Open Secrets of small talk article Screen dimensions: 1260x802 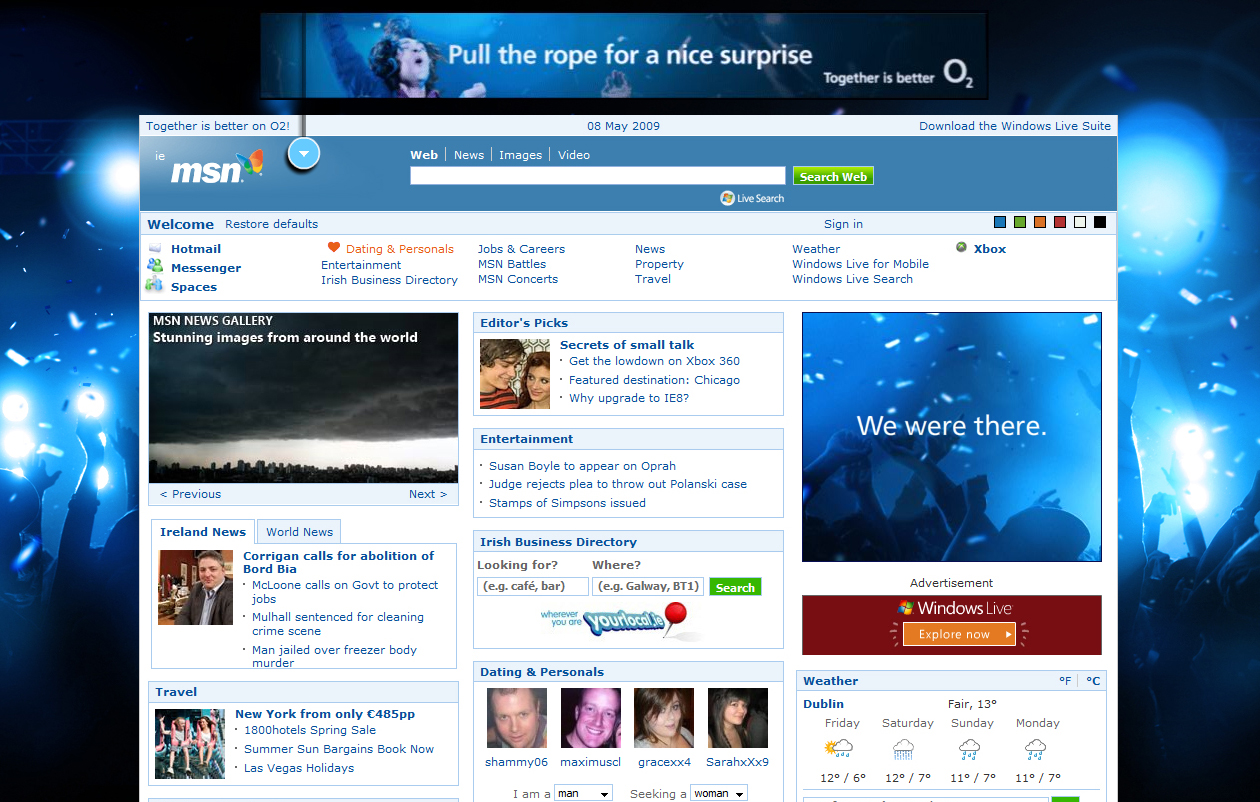[627, 345]
